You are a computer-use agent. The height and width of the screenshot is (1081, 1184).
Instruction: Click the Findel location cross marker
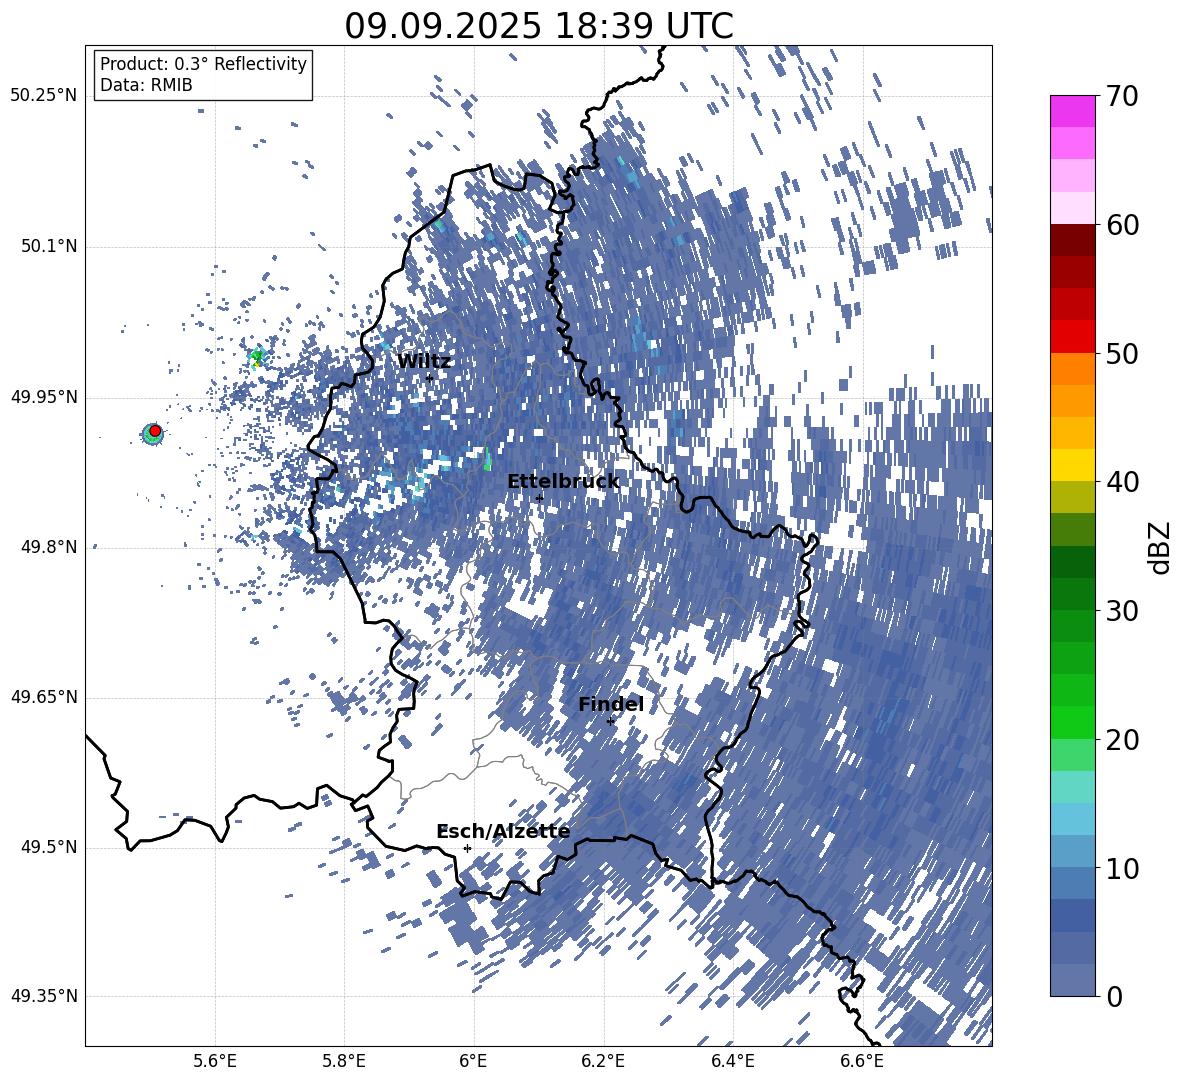tap(610, 721)
